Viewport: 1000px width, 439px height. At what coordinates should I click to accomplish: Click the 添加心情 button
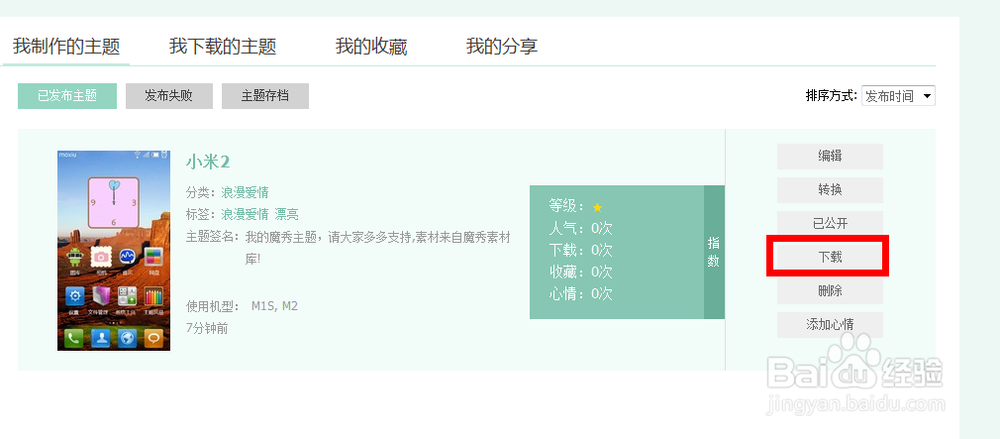[830, 325]
